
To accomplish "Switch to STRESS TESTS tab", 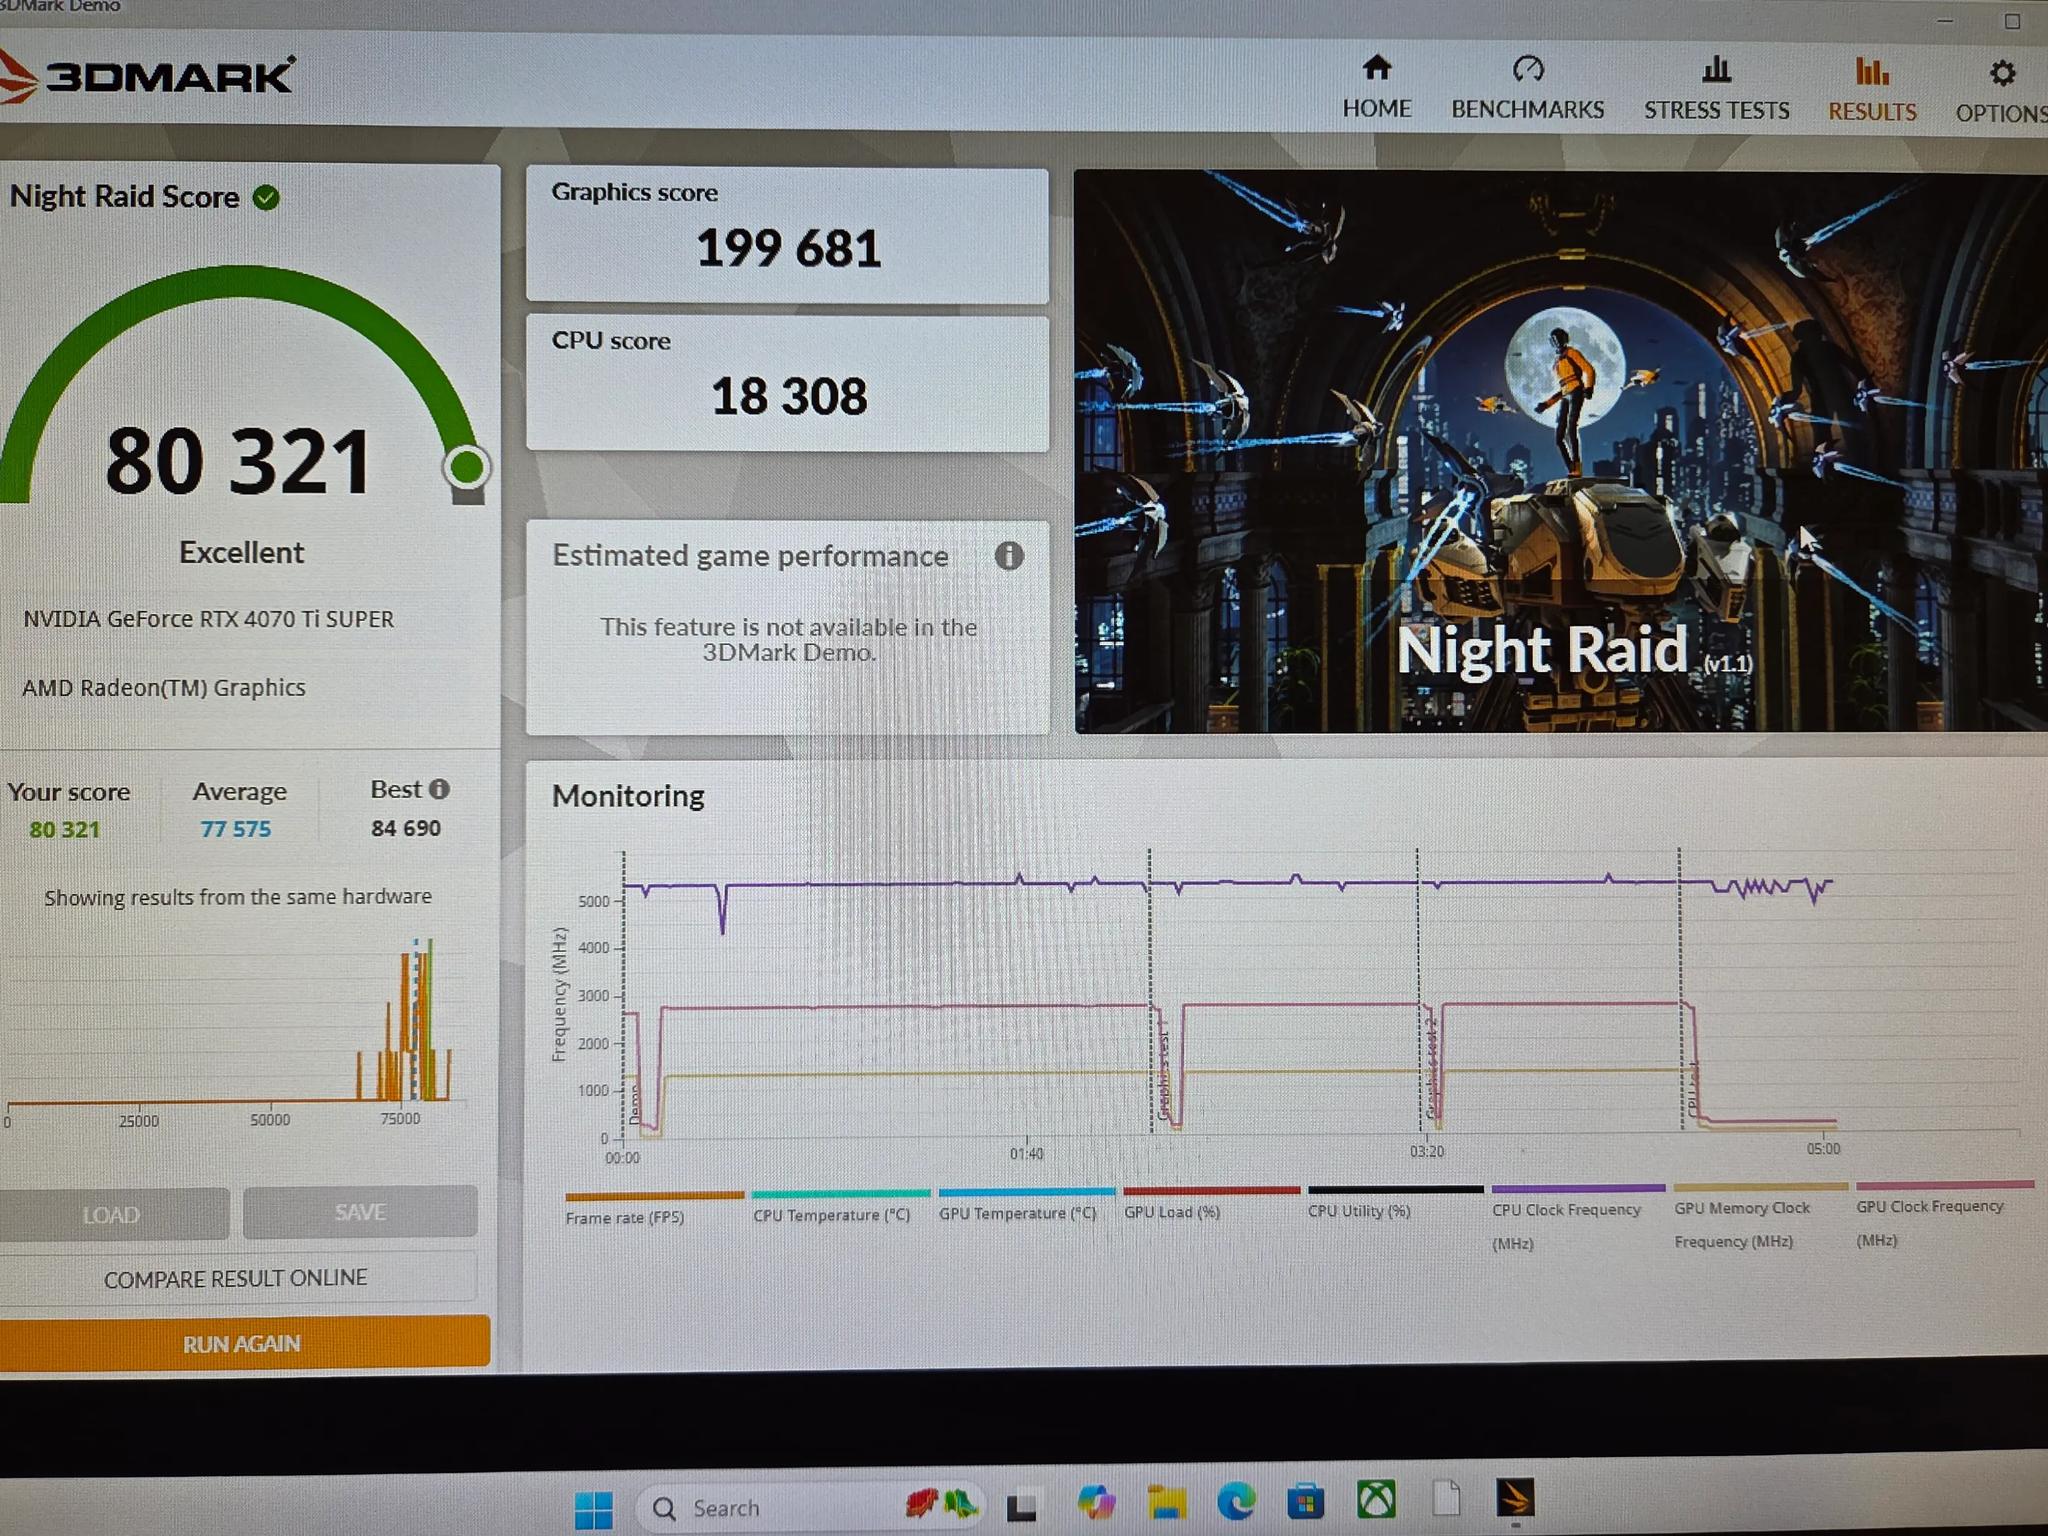I will pyautogui.click(x=1716, y=89).
